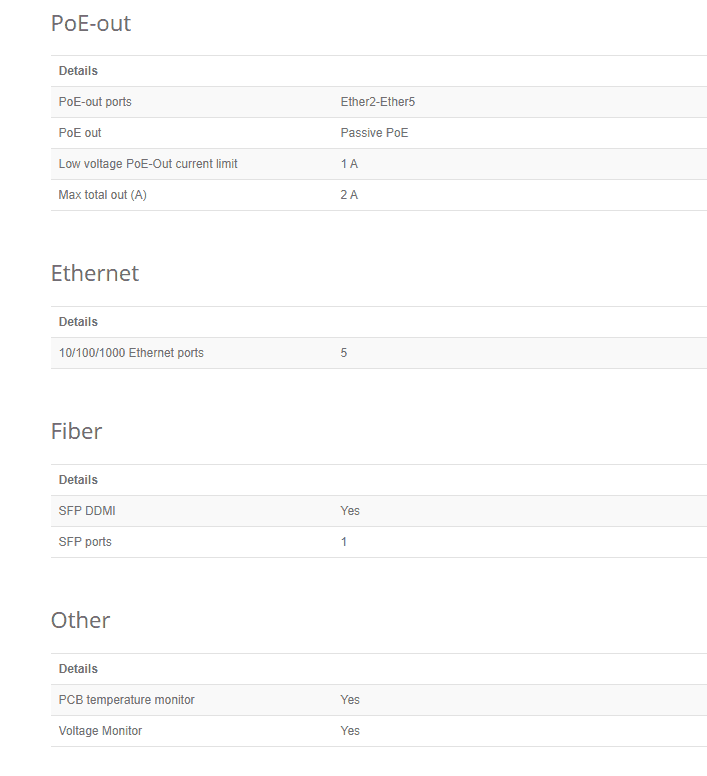This screenshot has height=776, width=707.
Task: Select the PoE out row label
Action: tap(80, 133)
